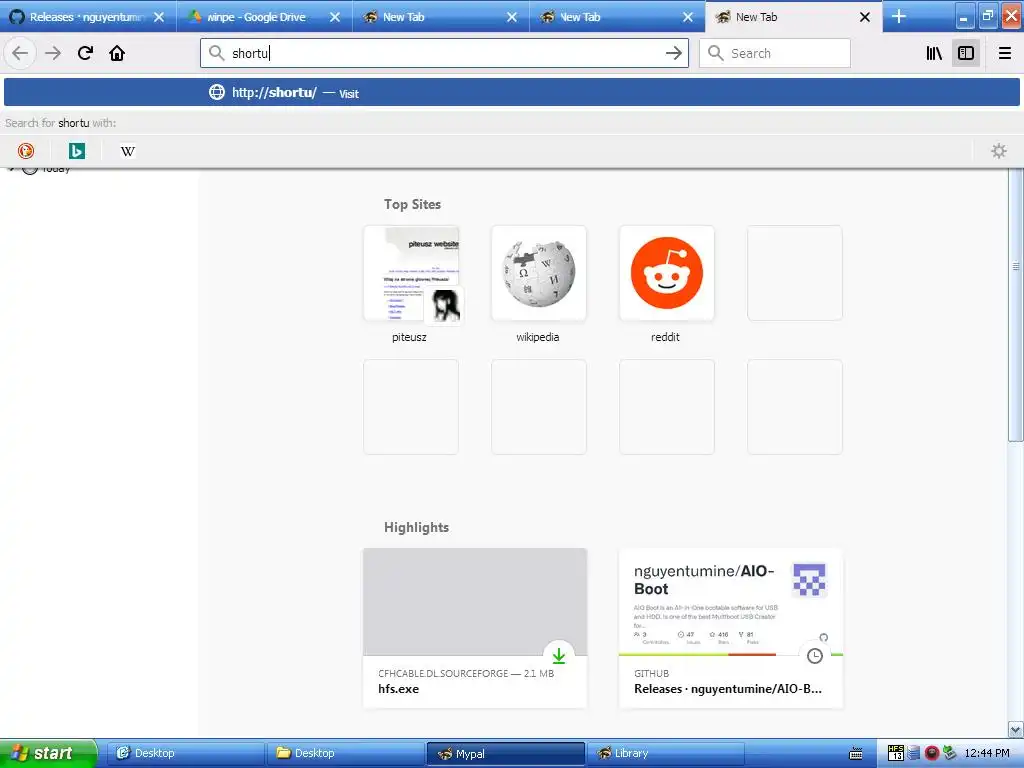Image resolution: width=1024 pixels, height=768 pixels.
Task: Switch to the folder Desktop taskbar button
Action: [346, 753]
